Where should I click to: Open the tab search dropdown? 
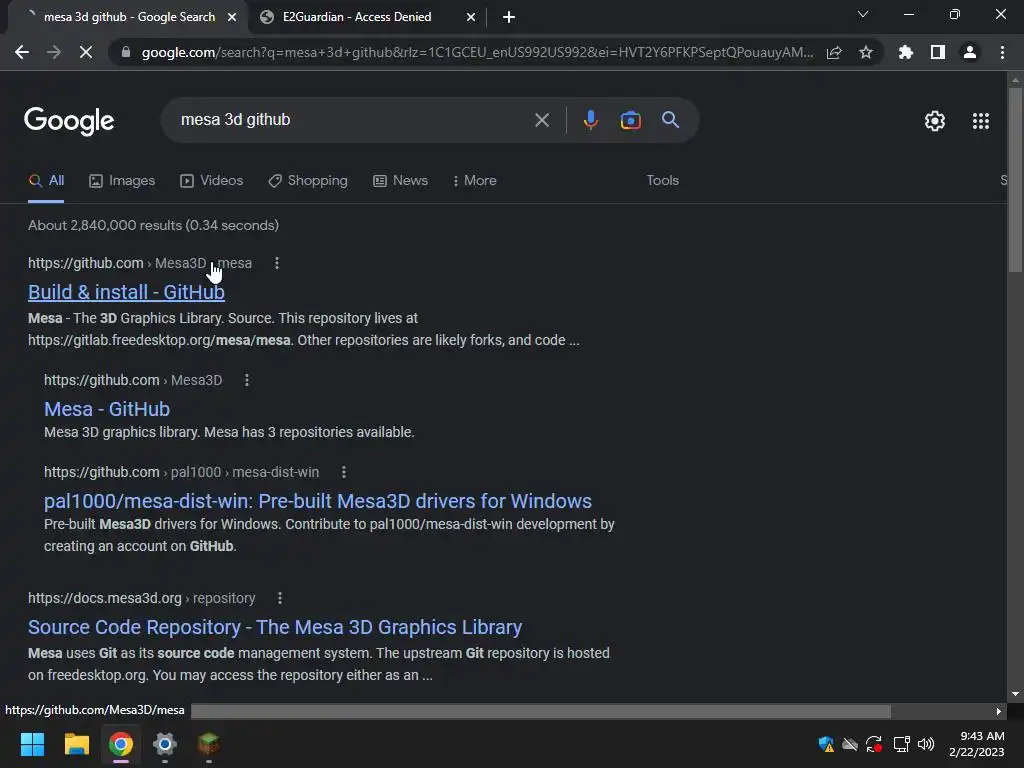pyautogui.click(x=863, y=14)
